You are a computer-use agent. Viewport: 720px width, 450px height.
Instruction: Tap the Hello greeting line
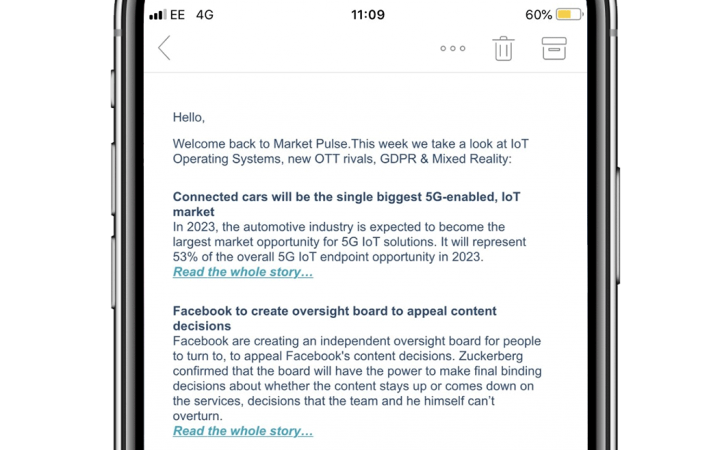click(188, 117)
